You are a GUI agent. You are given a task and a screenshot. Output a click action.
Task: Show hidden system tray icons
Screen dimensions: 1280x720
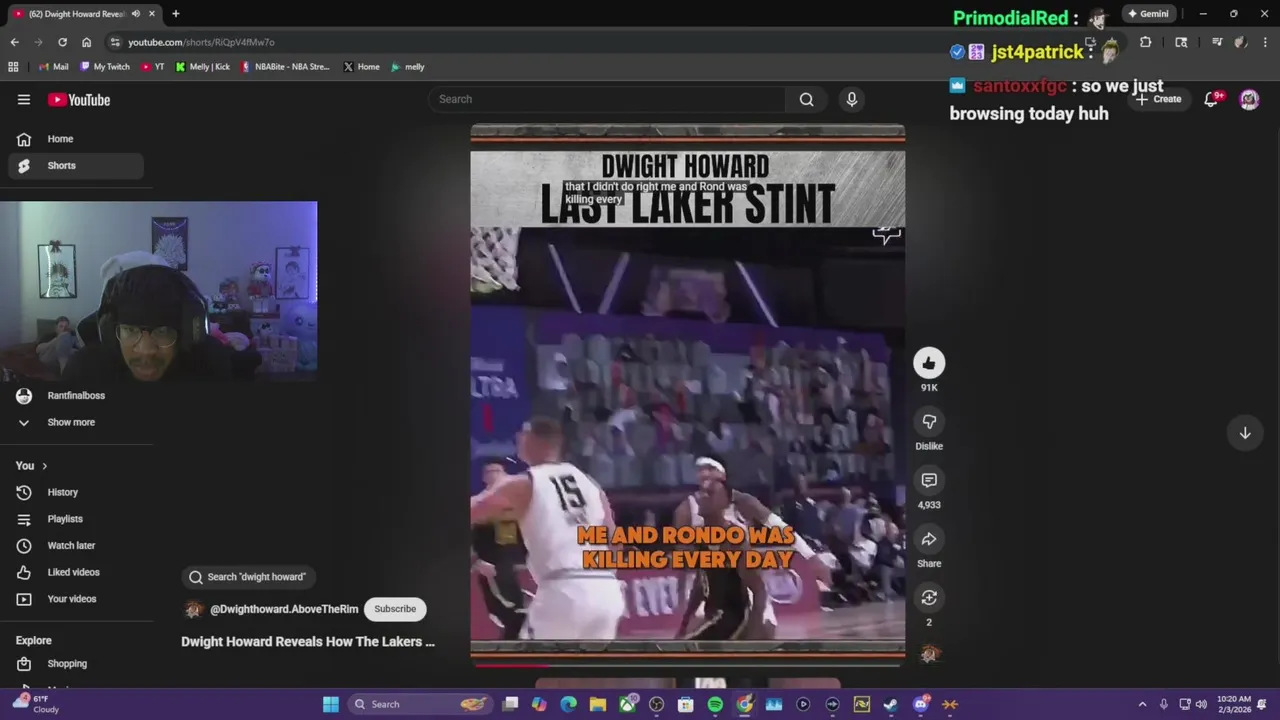tap(1142, 704)
